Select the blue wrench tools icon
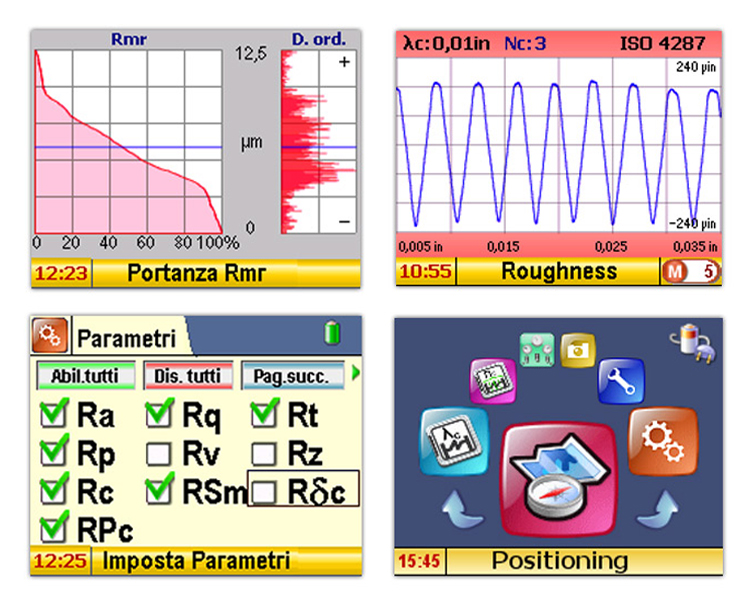The image size is (754, 600). (615, 380)
